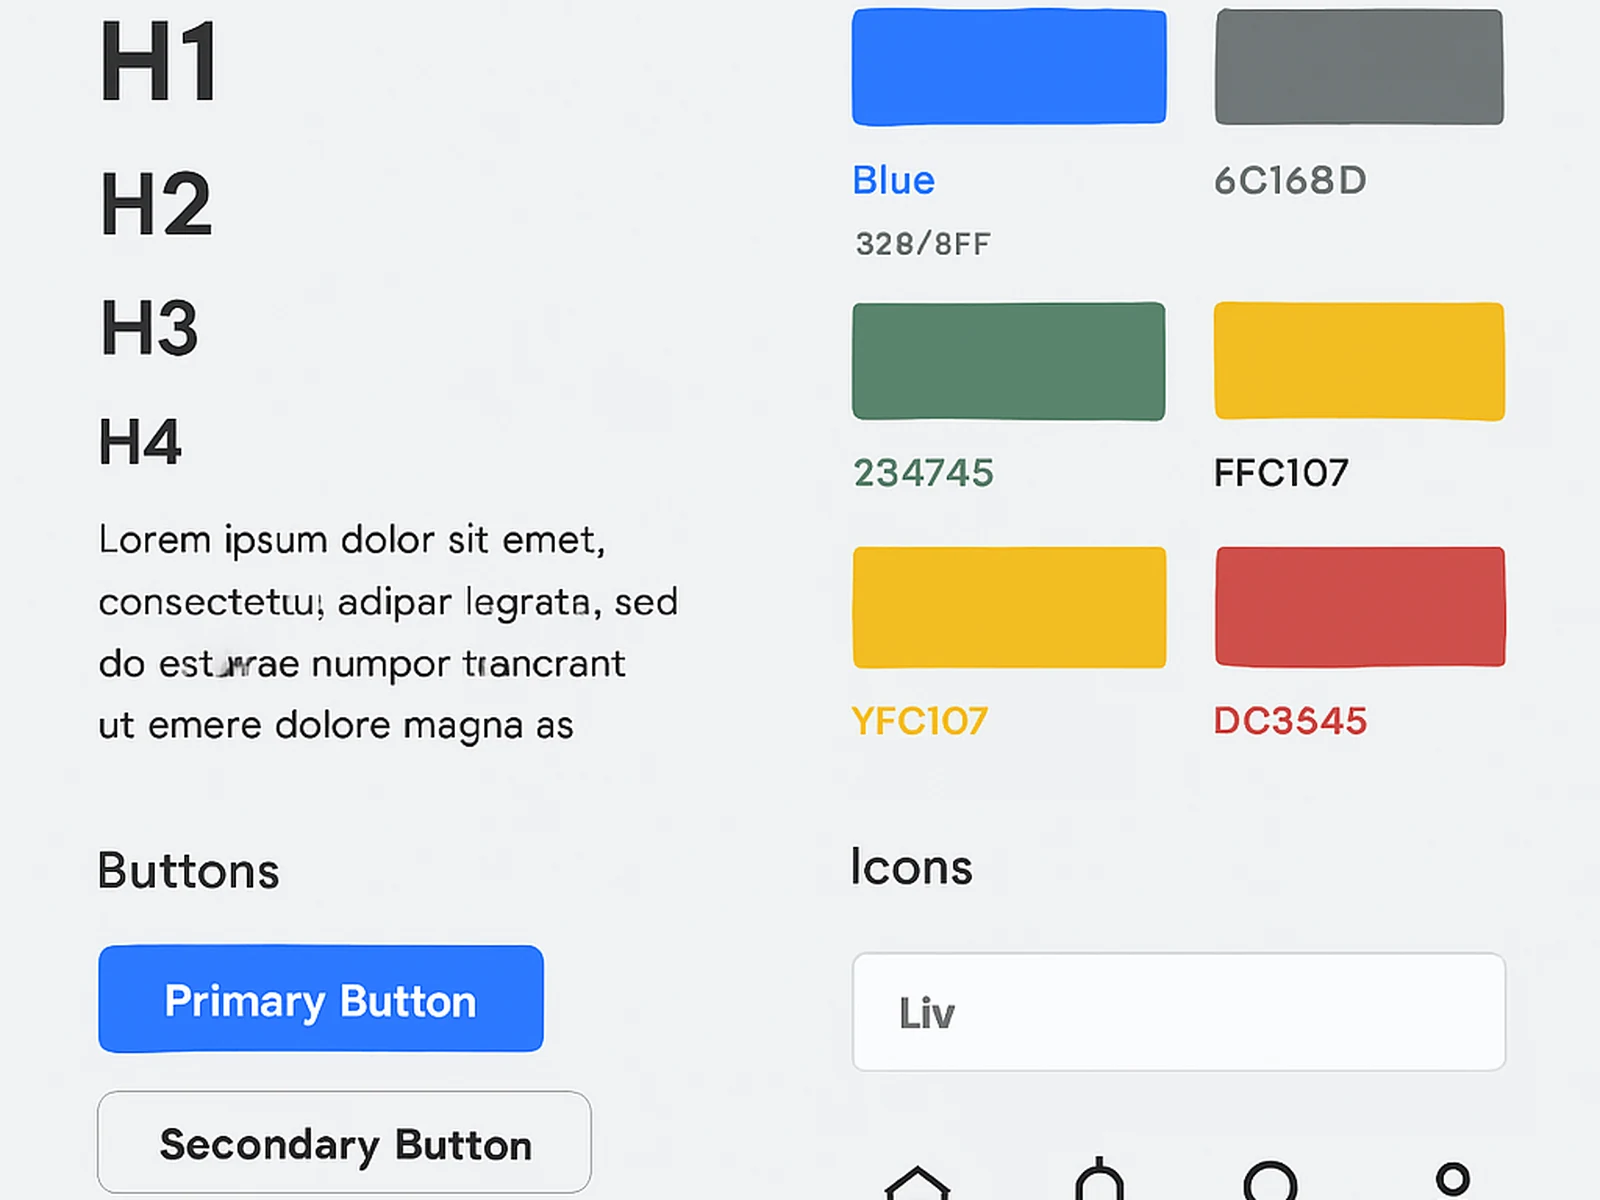1600x1200 pixels.
Task: Click the notification bell icon
Action: pos(1100,1180)
